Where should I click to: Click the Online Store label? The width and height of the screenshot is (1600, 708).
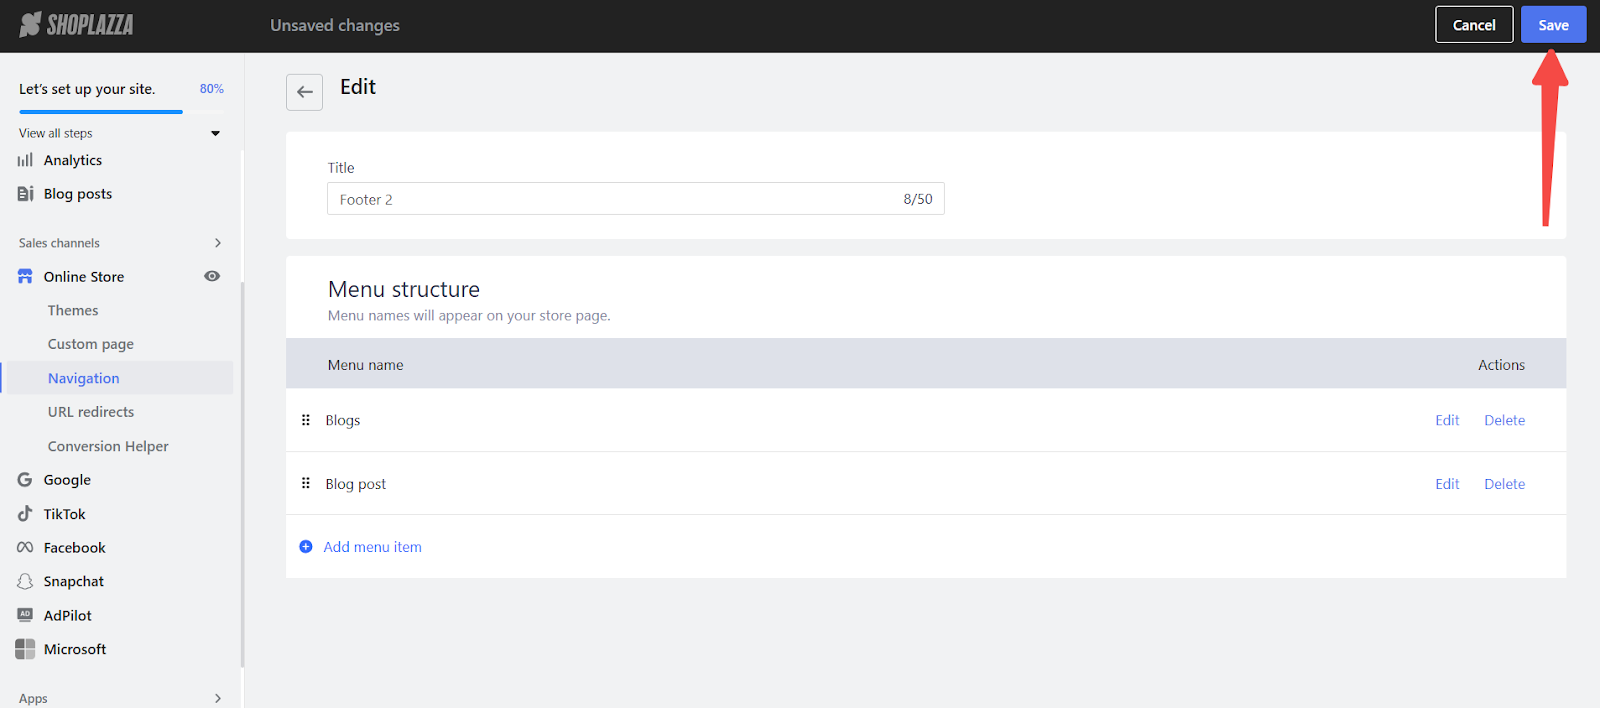pyautogui.click(x=84, y=277)
